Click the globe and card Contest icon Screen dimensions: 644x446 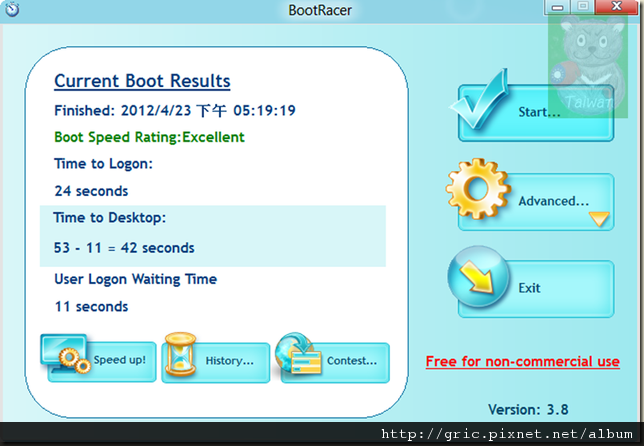[x=298, y=354]
